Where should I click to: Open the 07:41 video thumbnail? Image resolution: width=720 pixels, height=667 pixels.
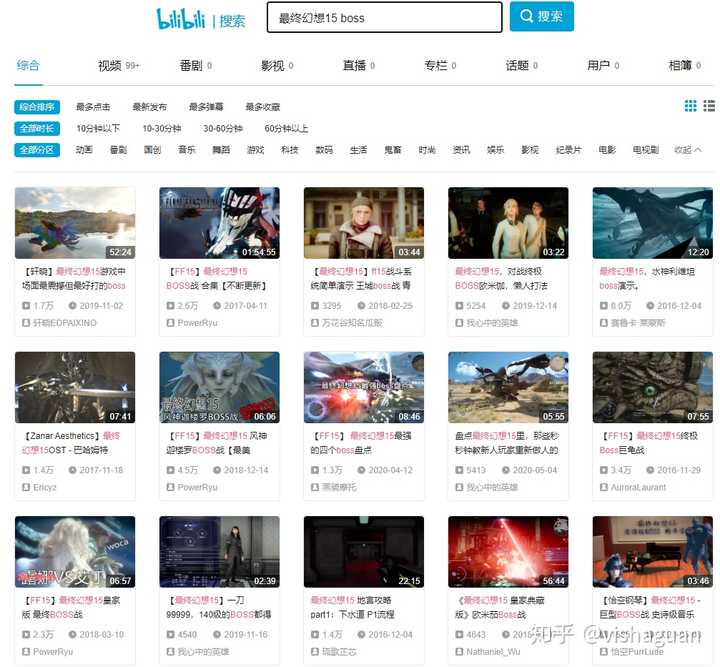(75, 387)
